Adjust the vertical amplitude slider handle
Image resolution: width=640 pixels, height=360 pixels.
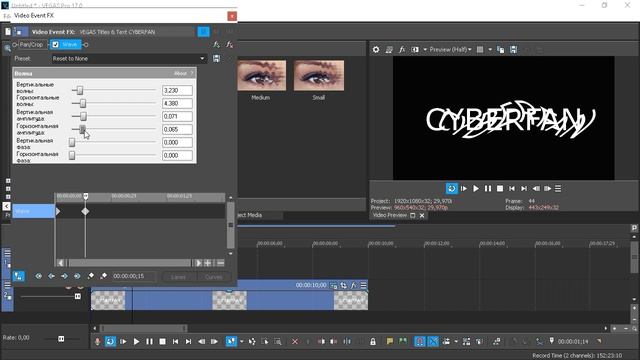pos(83,116)
